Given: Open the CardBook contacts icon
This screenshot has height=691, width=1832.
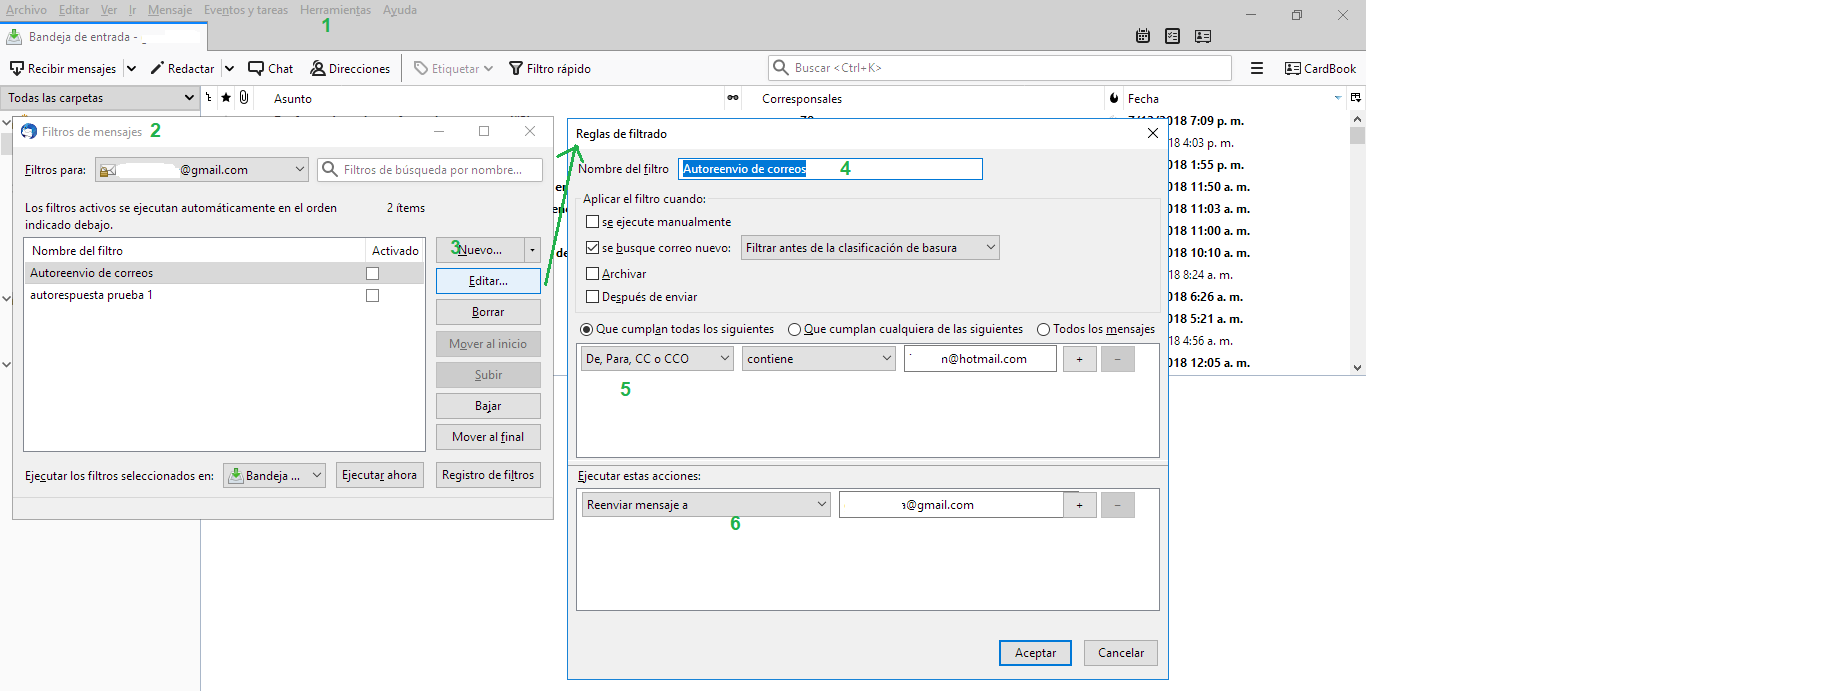Looking at the screenshot, I should pyautogui.click(x=1292, y=69).
